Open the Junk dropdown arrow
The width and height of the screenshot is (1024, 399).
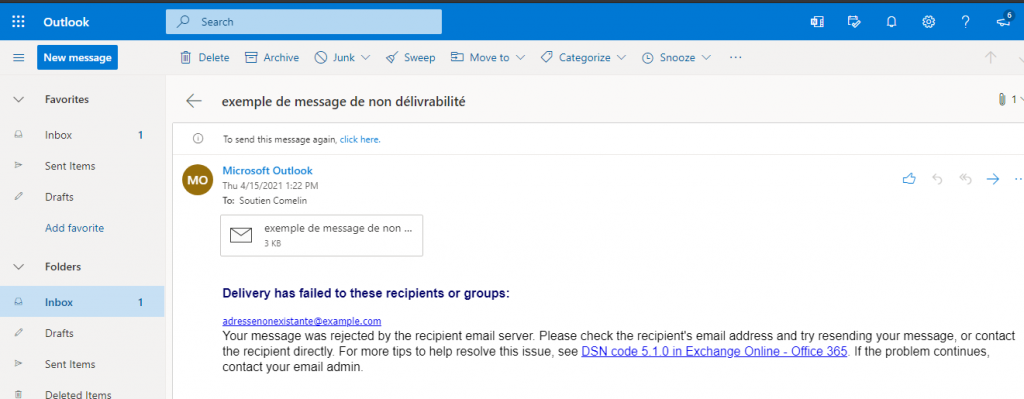tap(365, 57)
